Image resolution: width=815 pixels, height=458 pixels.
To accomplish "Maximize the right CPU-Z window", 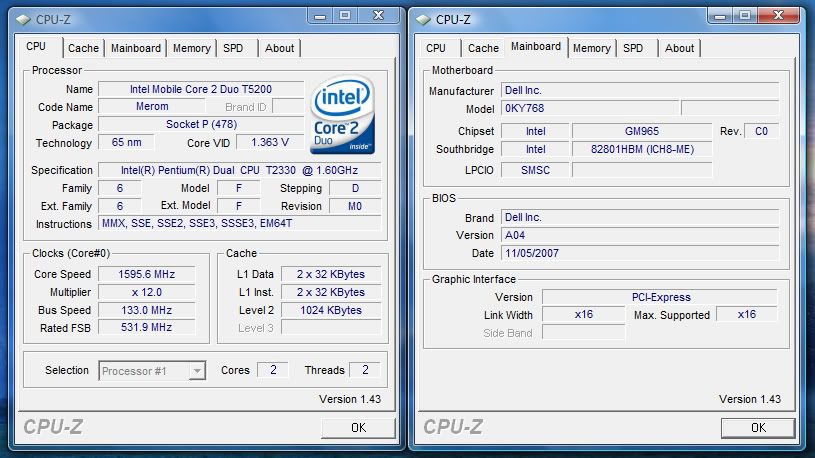I will tap(745, 16).
